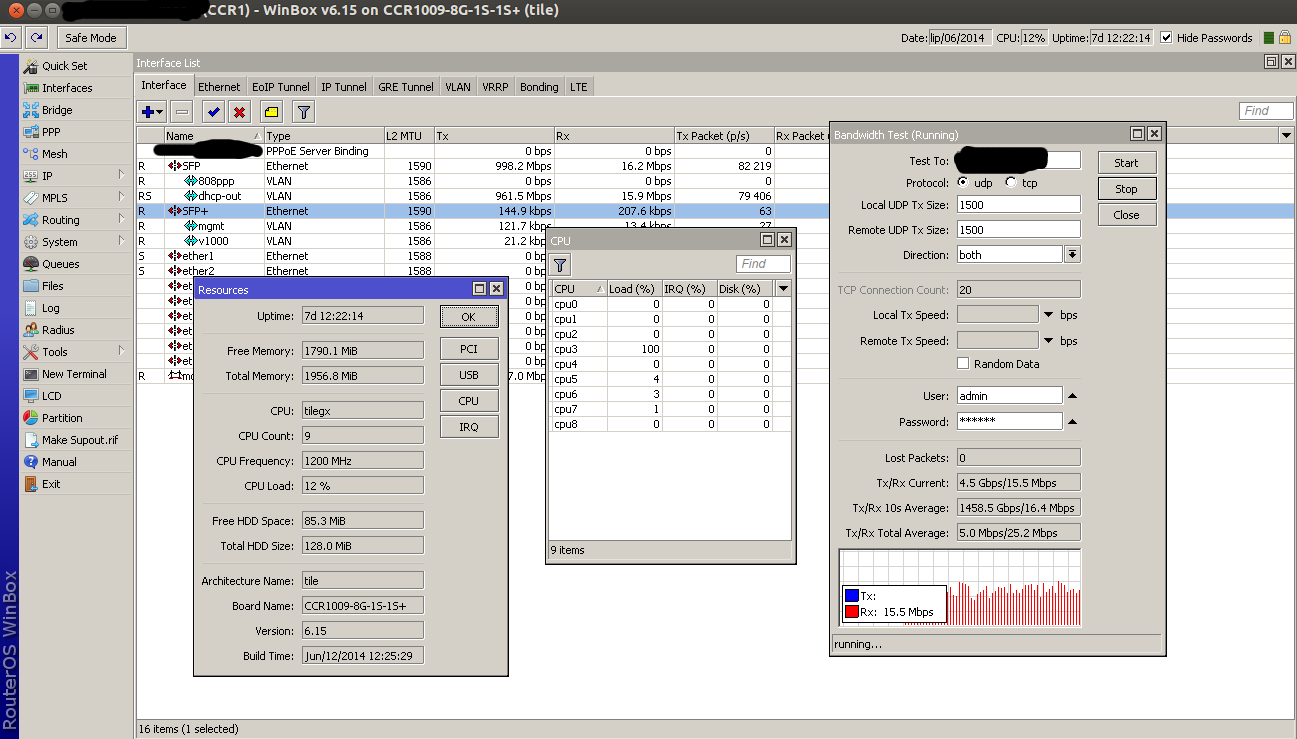Open Queues in the sidebar

point(61,264)
